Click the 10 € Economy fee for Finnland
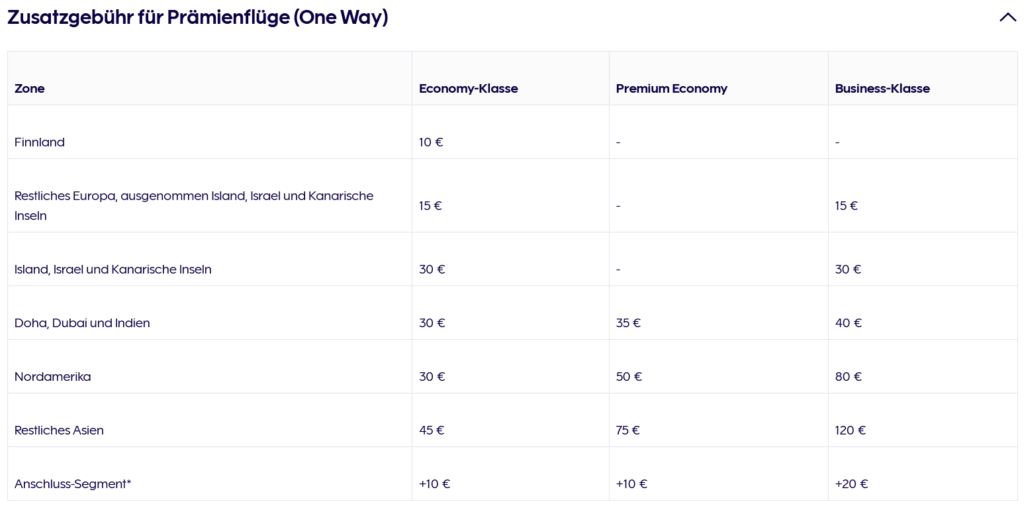This screenshot has width=1024, height=508. click(x=431, y=142)
